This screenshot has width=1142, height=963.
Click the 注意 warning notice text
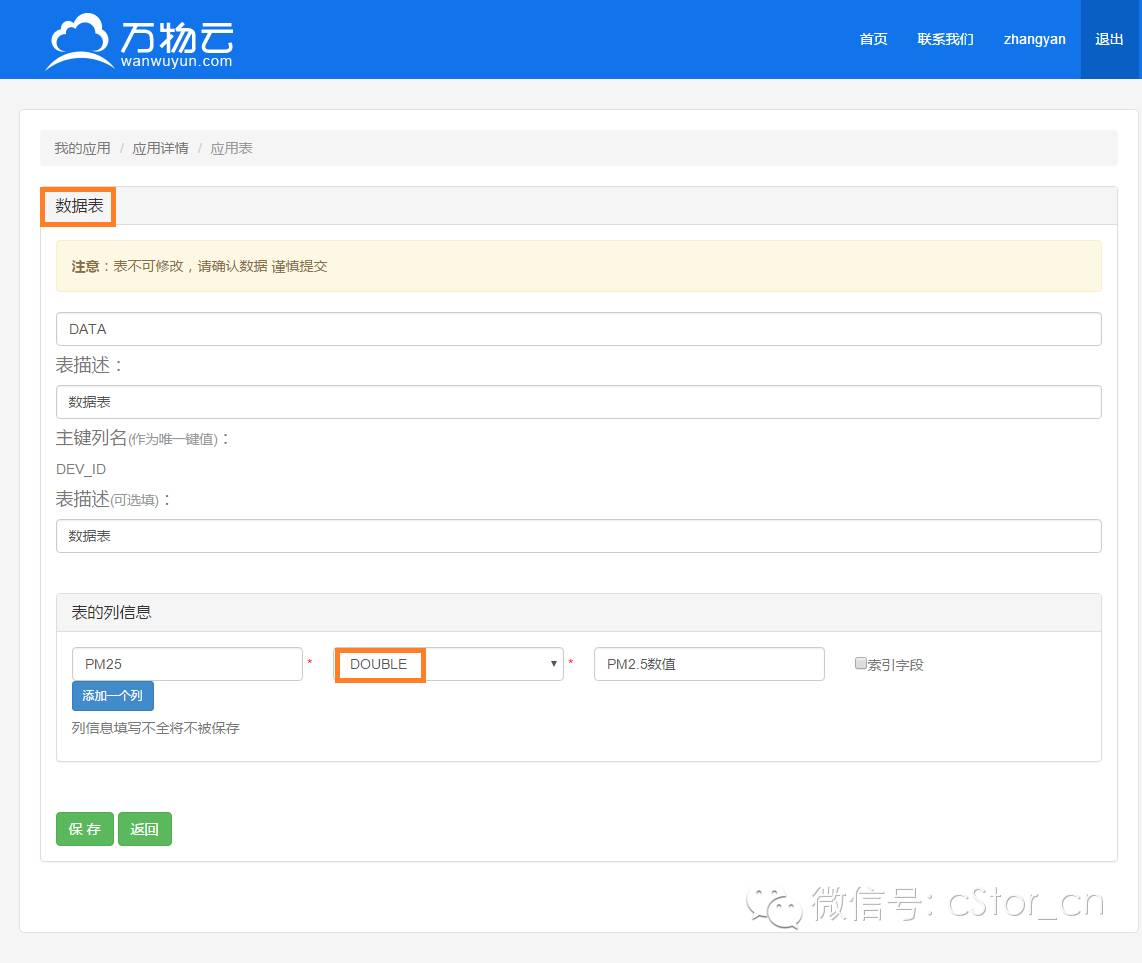[199, 267]
